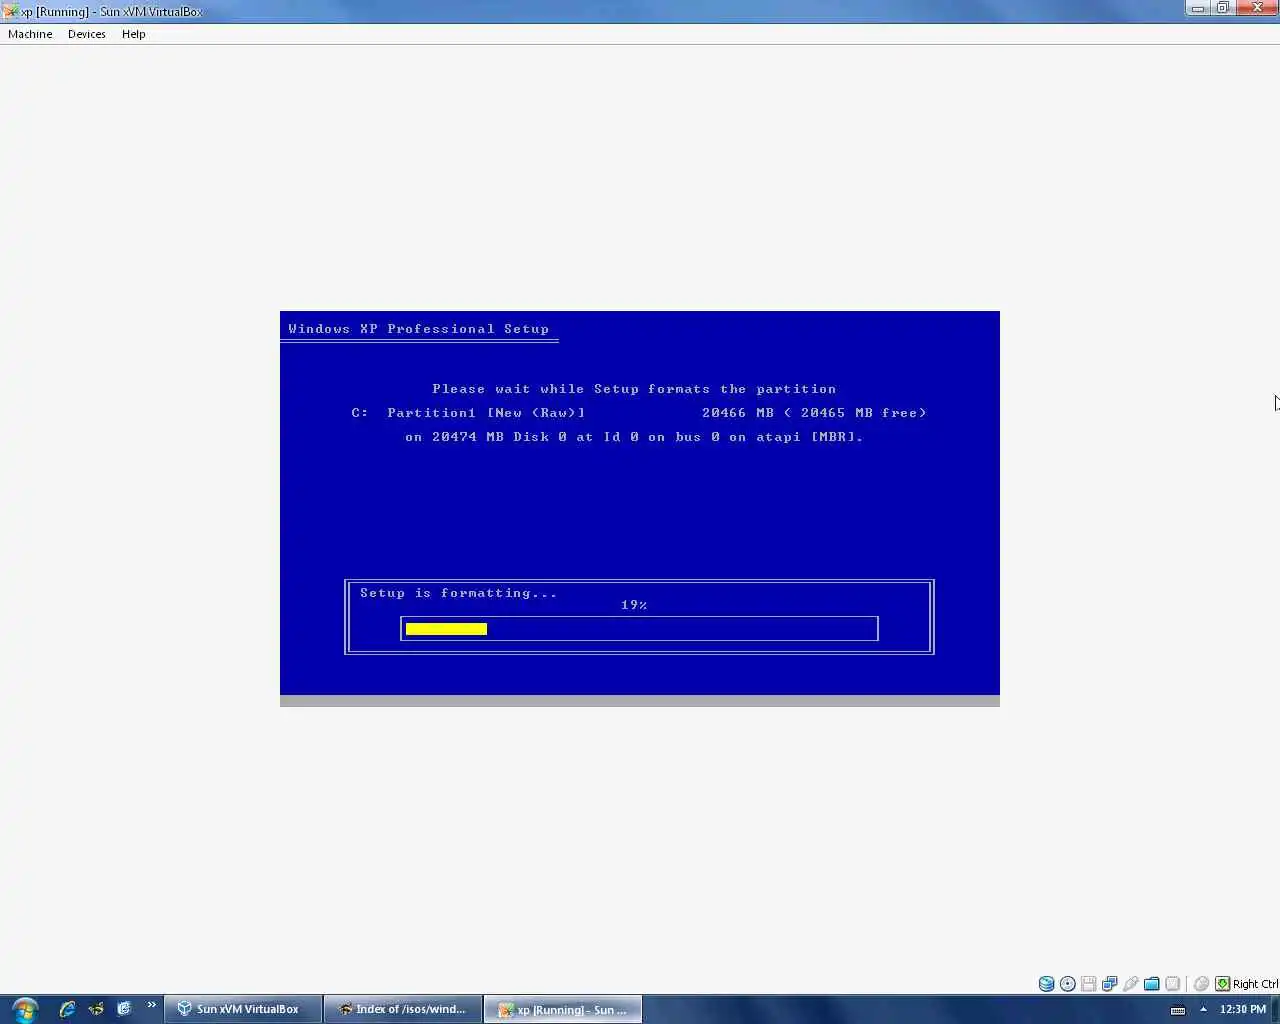
Task: Switch to Sun xVM VirtualBox taskbar button
Action: [x=243, y=1009]
